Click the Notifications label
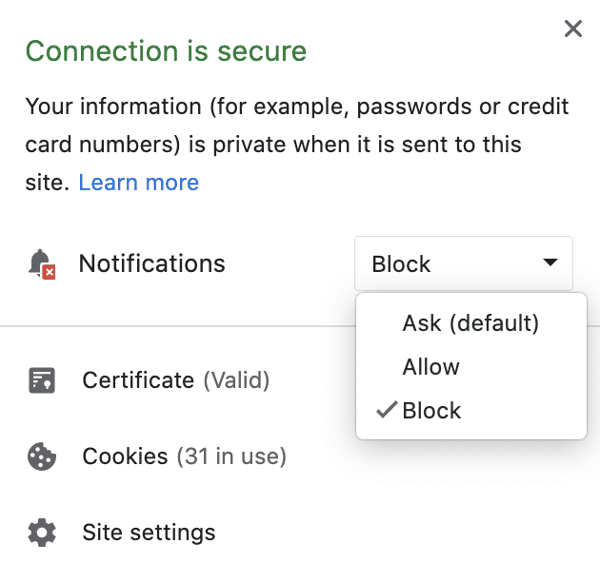The height and width of the screenshot is (582, 600). click(x=152, y=264)
